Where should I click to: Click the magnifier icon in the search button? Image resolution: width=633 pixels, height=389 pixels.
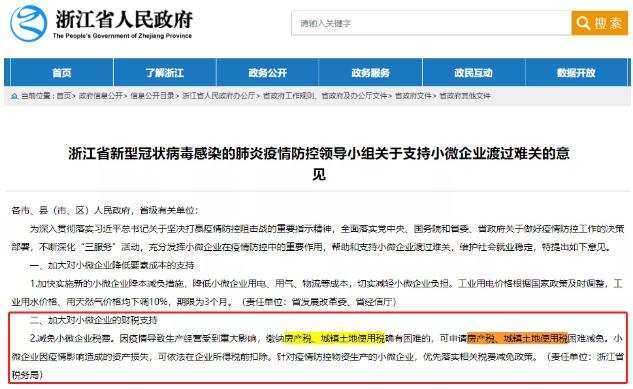[583, 23]
